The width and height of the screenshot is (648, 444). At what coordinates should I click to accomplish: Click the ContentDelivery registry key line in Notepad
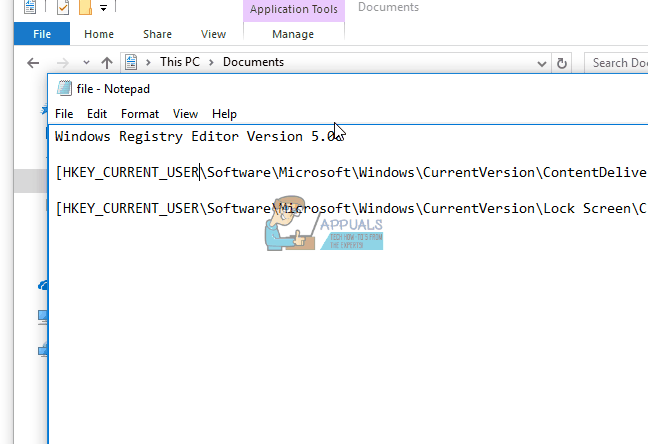351,172
